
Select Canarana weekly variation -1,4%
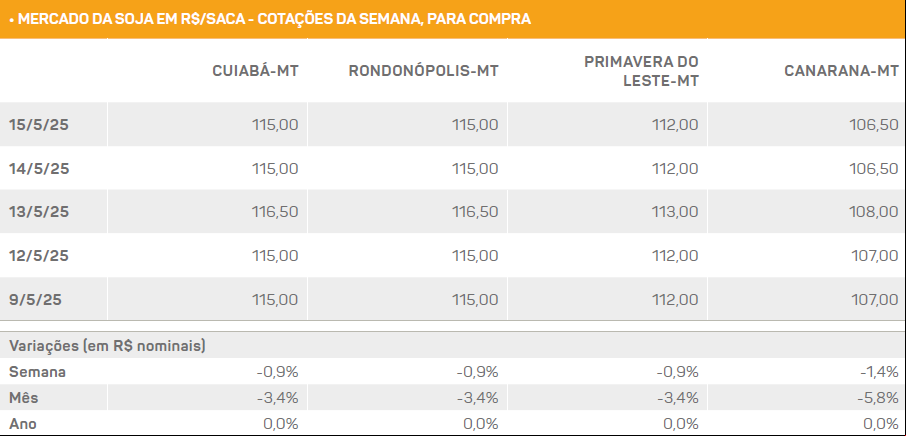(x=879, y=372)
